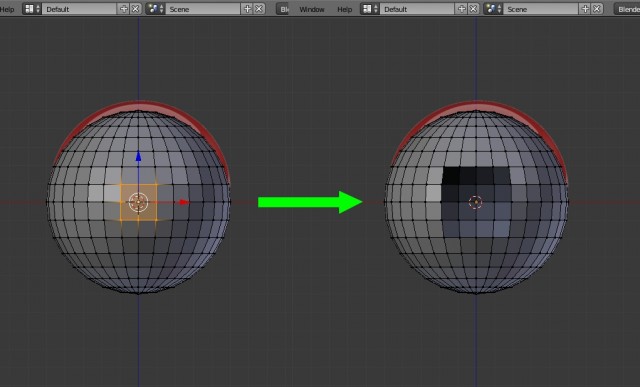Open the Window menu in right Blender header
This screenshot has height=387, width=640.
(312, 9)
